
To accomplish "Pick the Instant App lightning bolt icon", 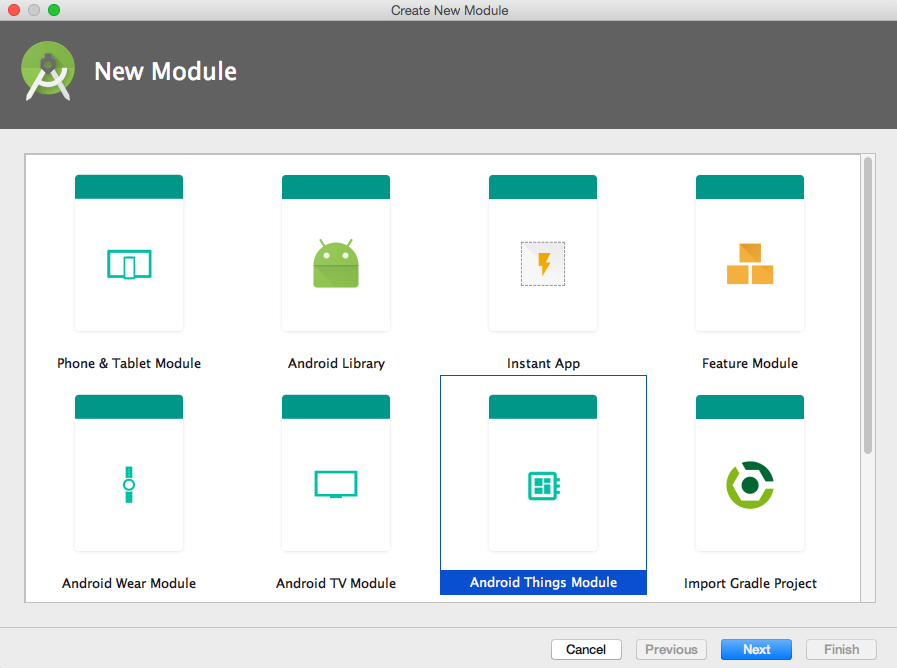I will [x=543, y=264].
